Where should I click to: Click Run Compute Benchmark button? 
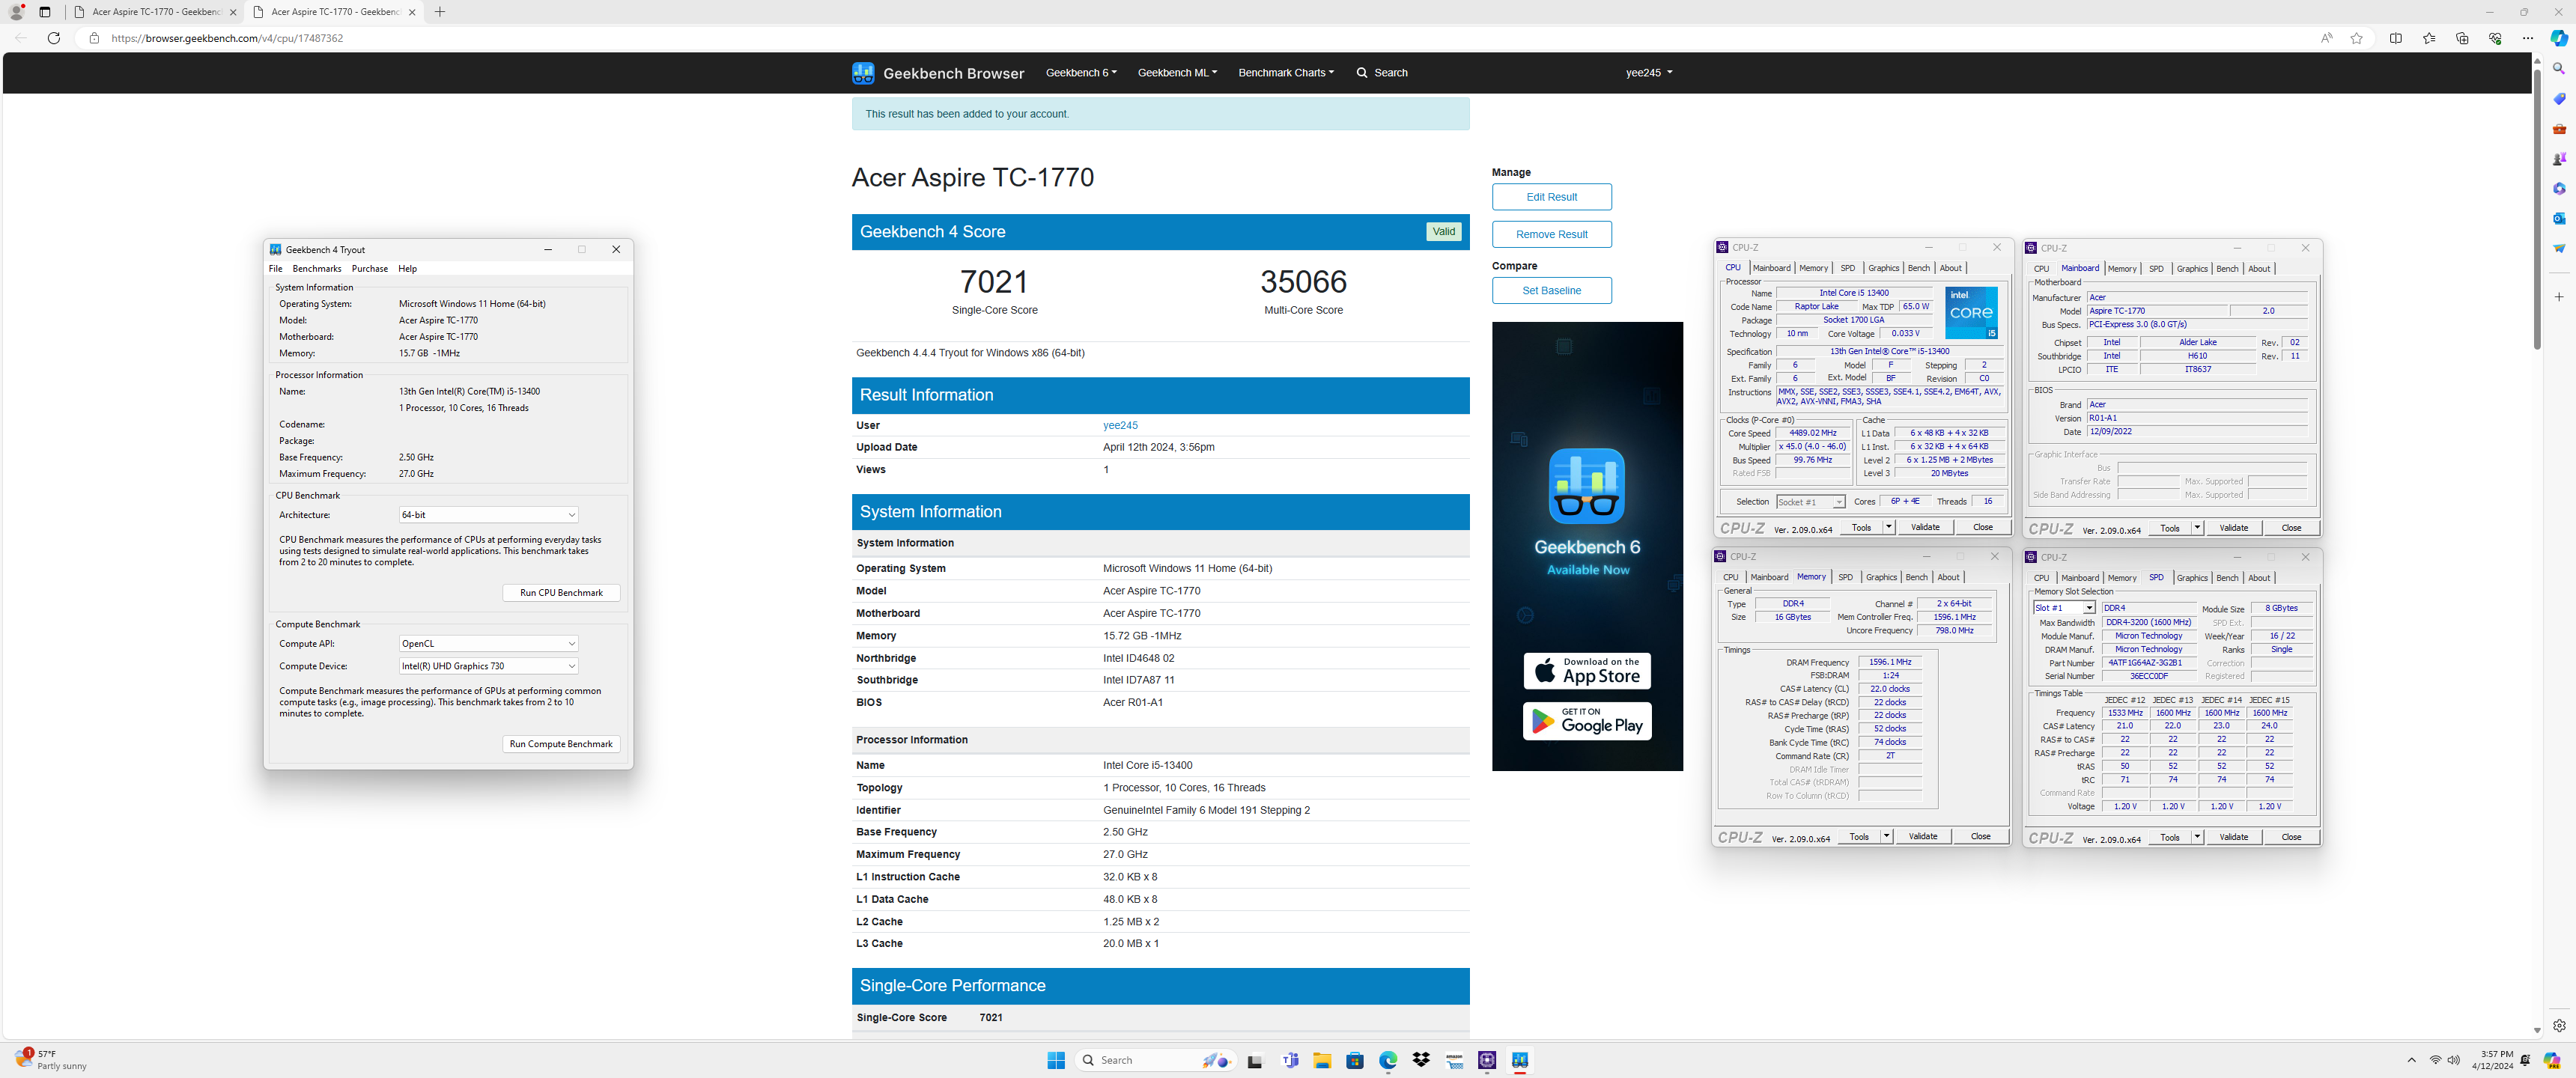point(561,744)
